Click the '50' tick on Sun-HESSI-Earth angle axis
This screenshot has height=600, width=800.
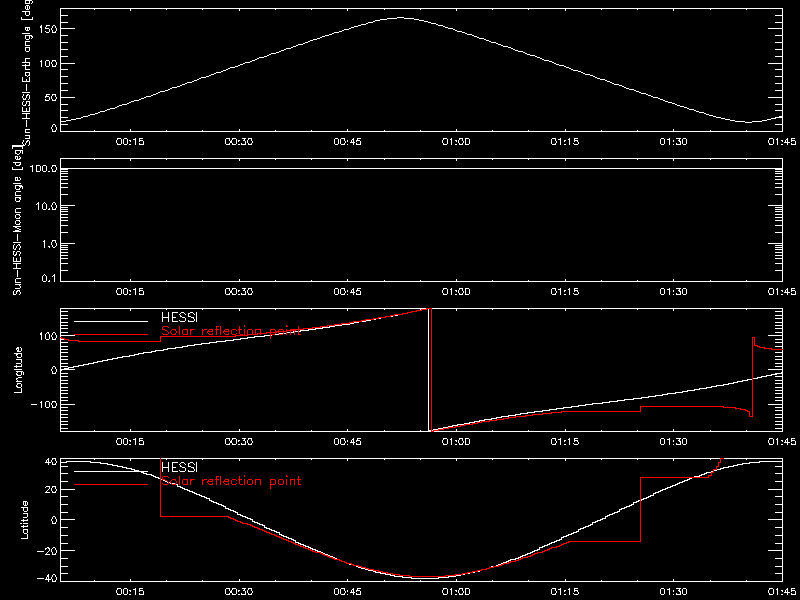click(50, 97)
